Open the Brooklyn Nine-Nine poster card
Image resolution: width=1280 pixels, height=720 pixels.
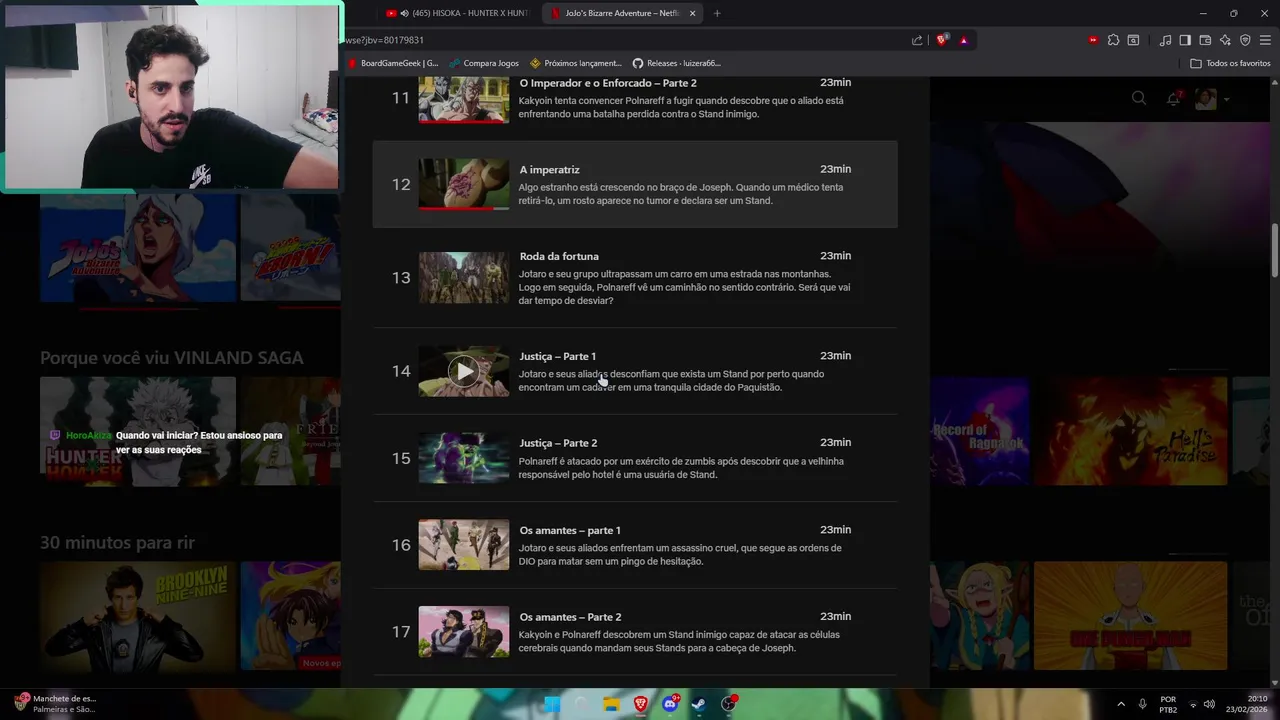(x=138, y=616)
